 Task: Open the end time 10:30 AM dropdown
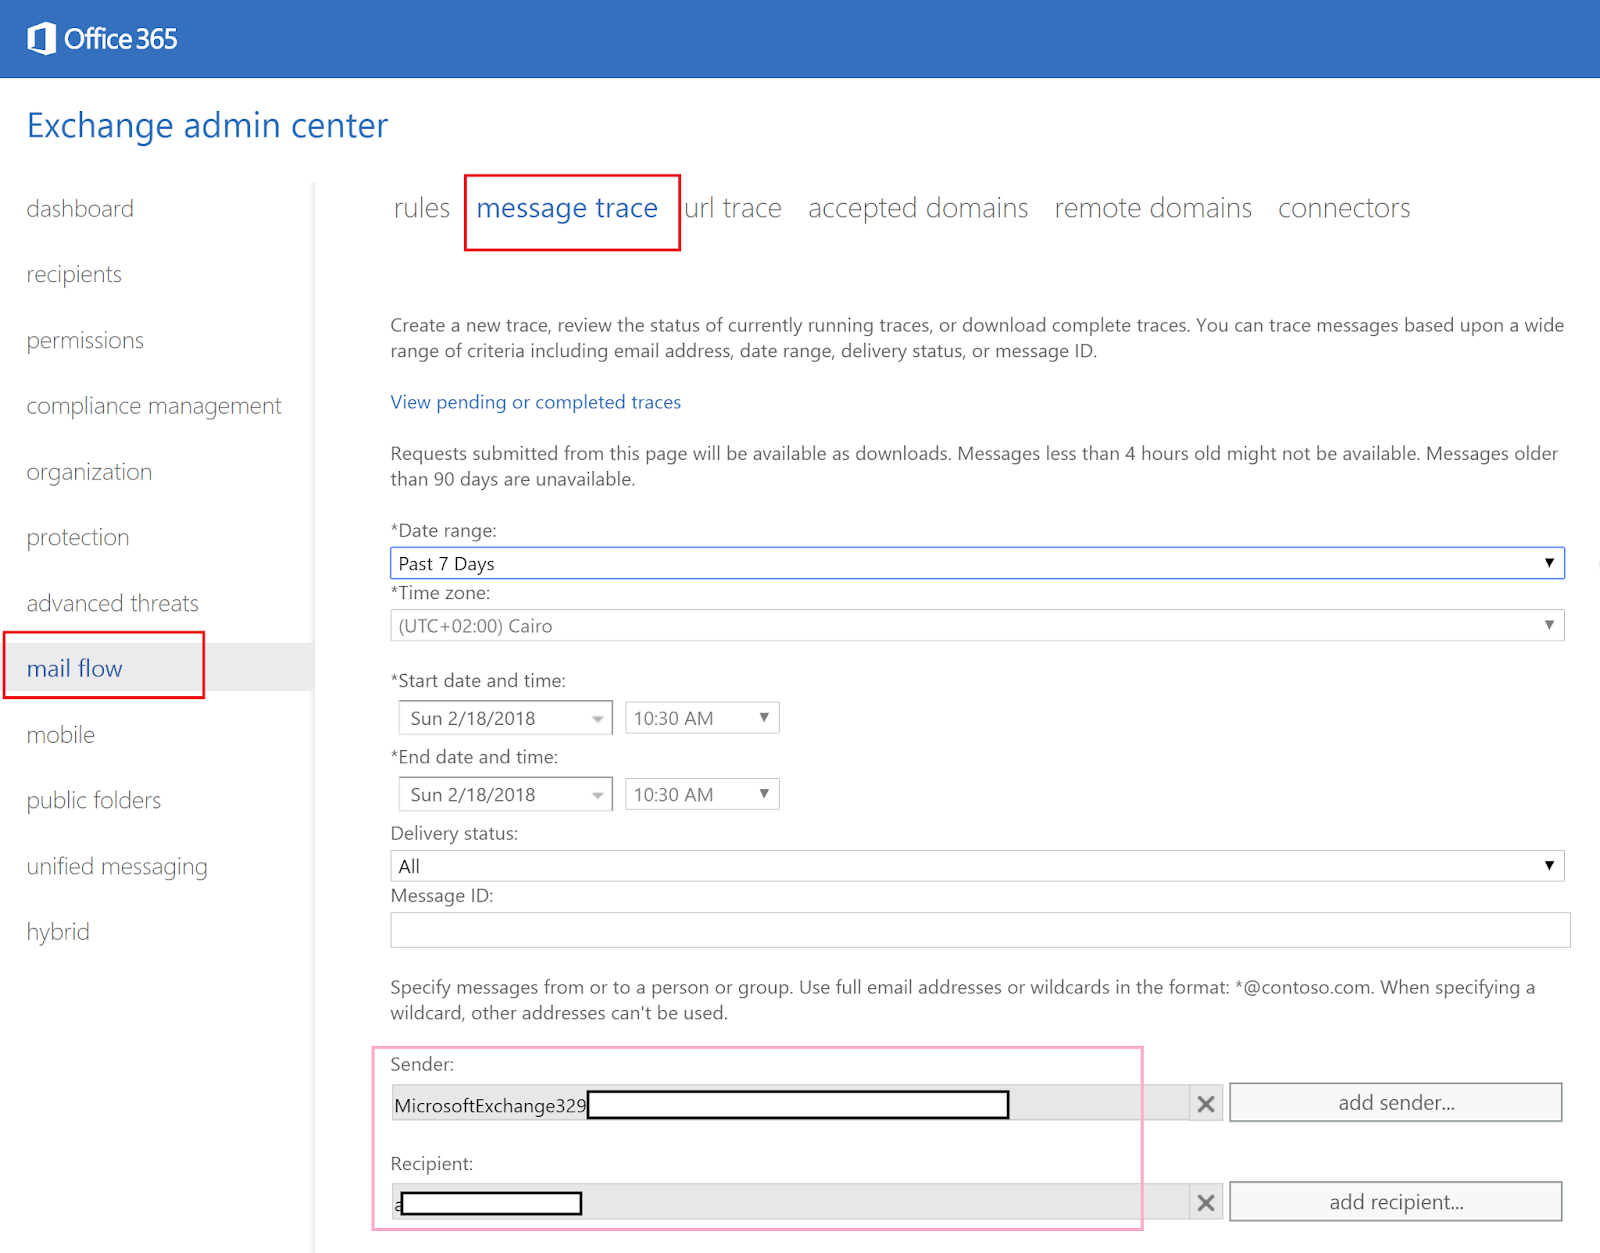coord(702,795)
